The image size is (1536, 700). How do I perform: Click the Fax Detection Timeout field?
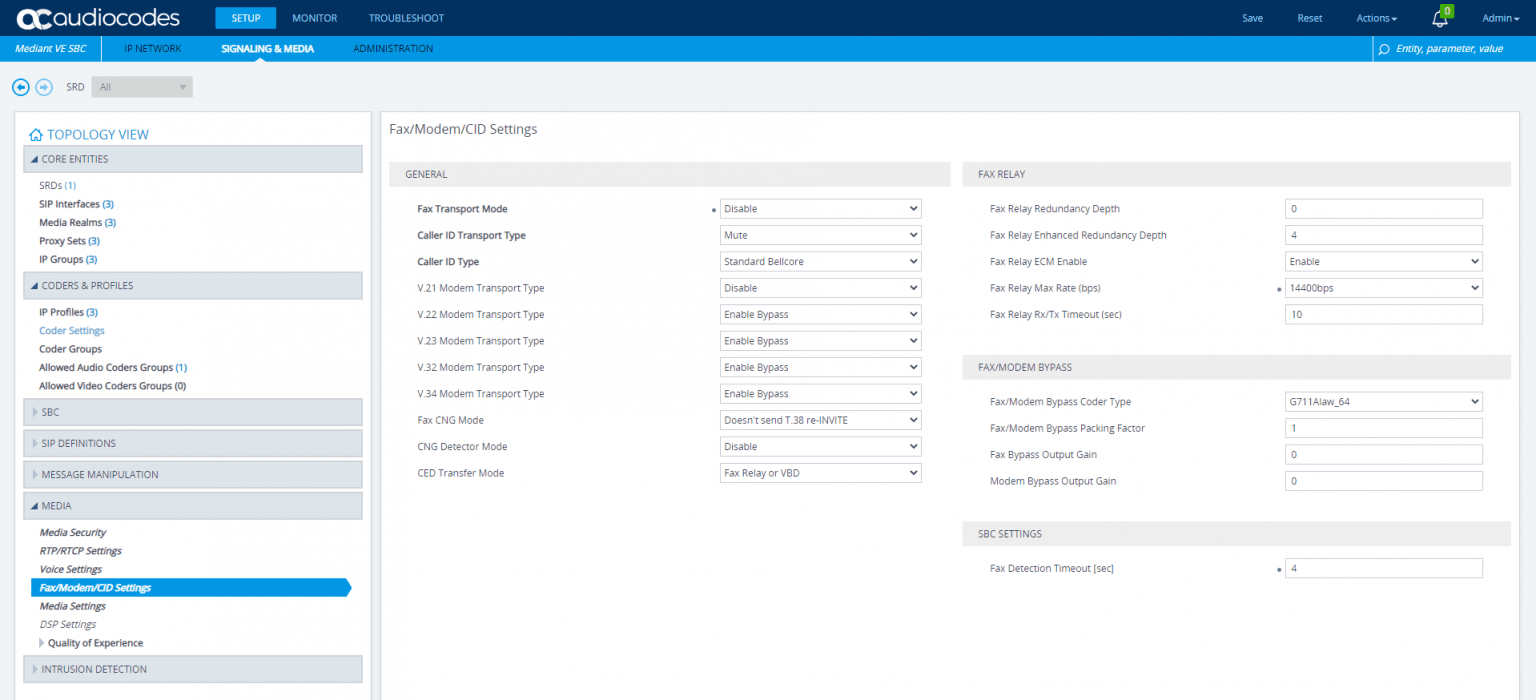1383,568
